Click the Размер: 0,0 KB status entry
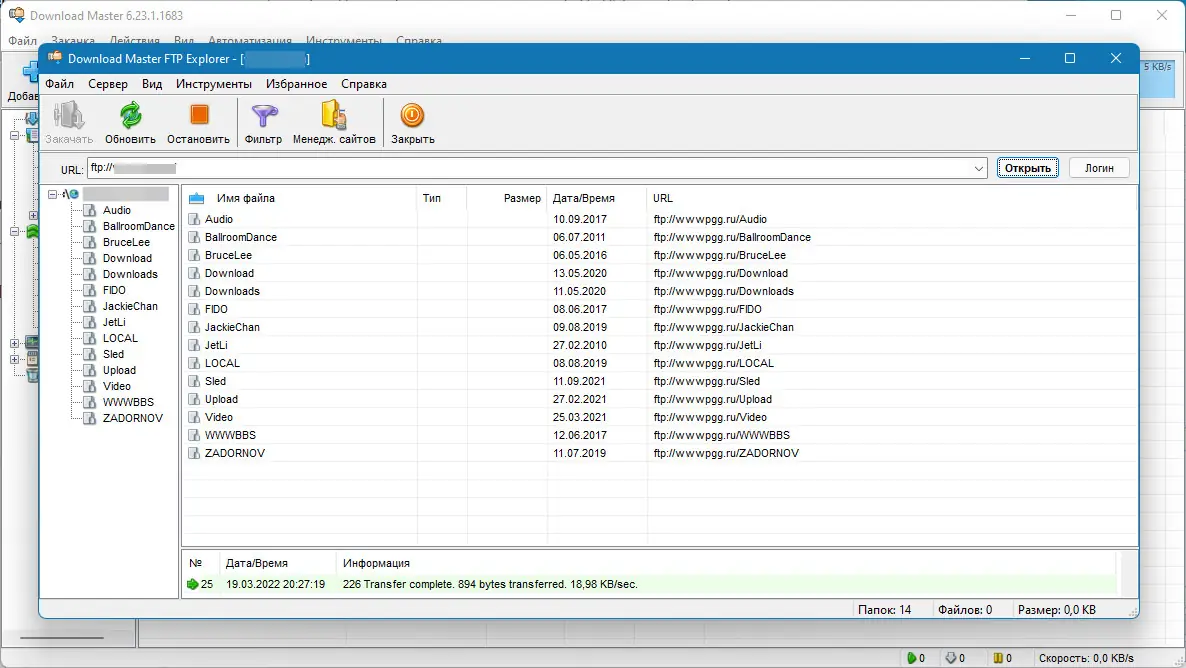Image resolution: width=1186 pixels, height=668 pixels. (x=1057, y=610)
